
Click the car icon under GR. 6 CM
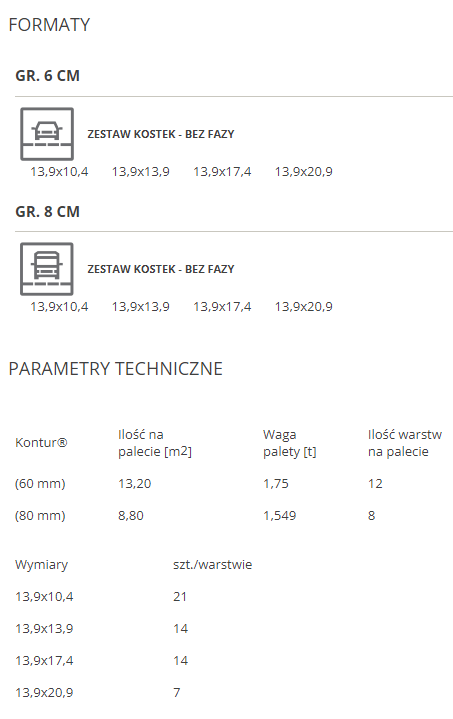pos(47,134)
